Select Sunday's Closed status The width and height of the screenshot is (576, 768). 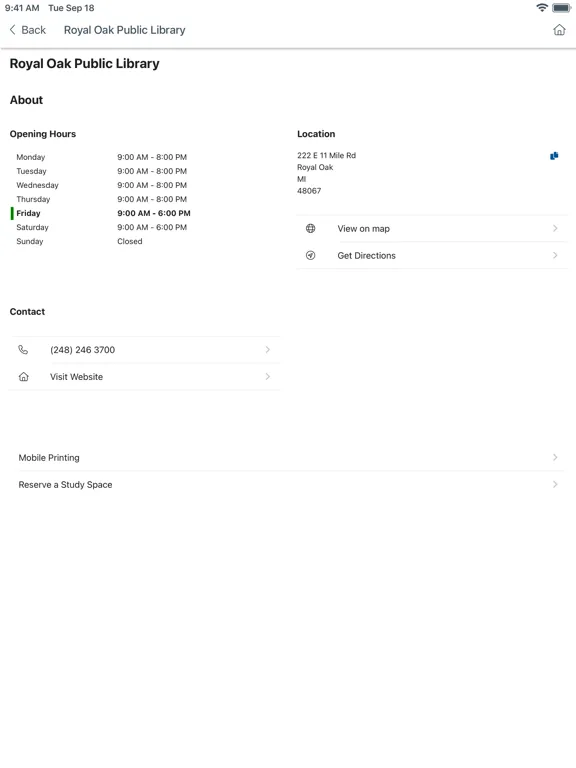(130, 241)
